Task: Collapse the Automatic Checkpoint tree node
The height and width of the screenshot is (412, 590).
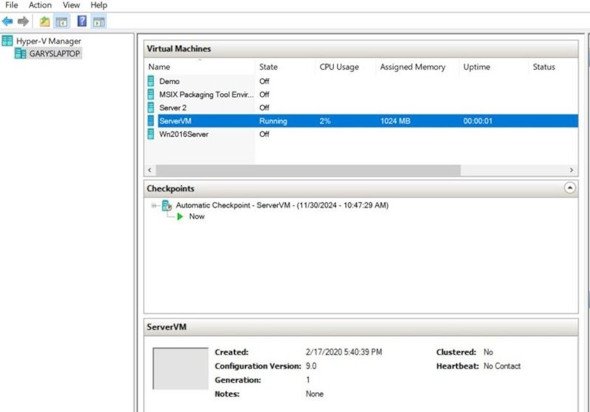Action: tap(154, 205)
